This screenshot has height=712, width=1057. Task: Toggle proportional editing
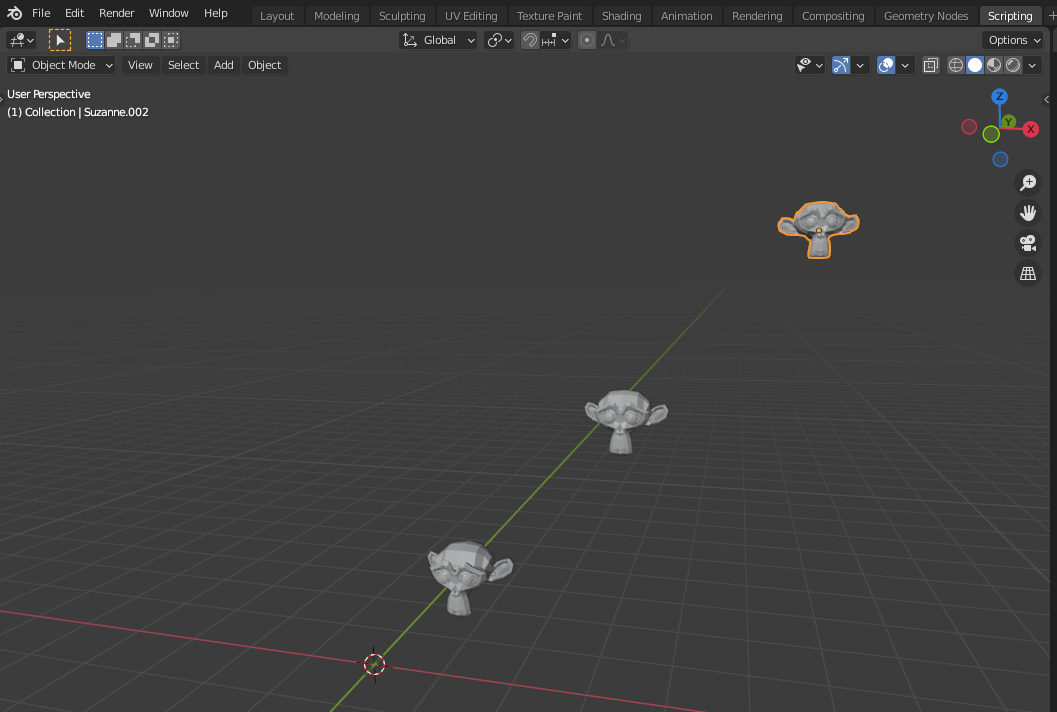click(587, 40)
